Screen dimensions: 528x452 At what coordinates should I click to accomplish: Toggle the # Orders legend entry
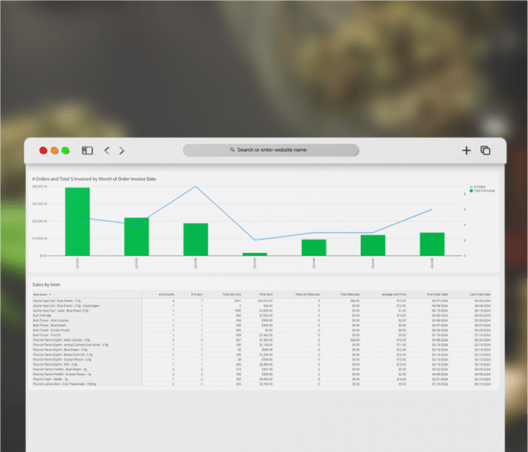pyautogui.click(x=478, y=187)
